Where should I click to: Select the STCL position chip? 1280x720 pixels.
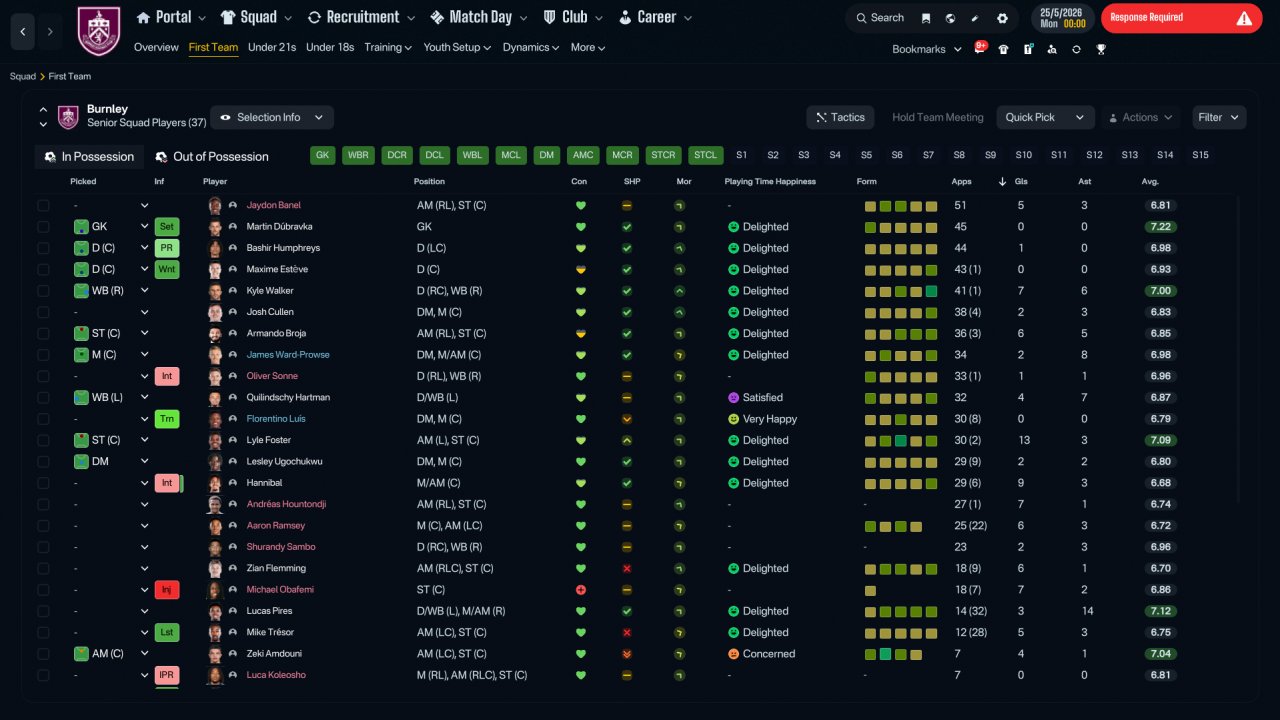705,155
